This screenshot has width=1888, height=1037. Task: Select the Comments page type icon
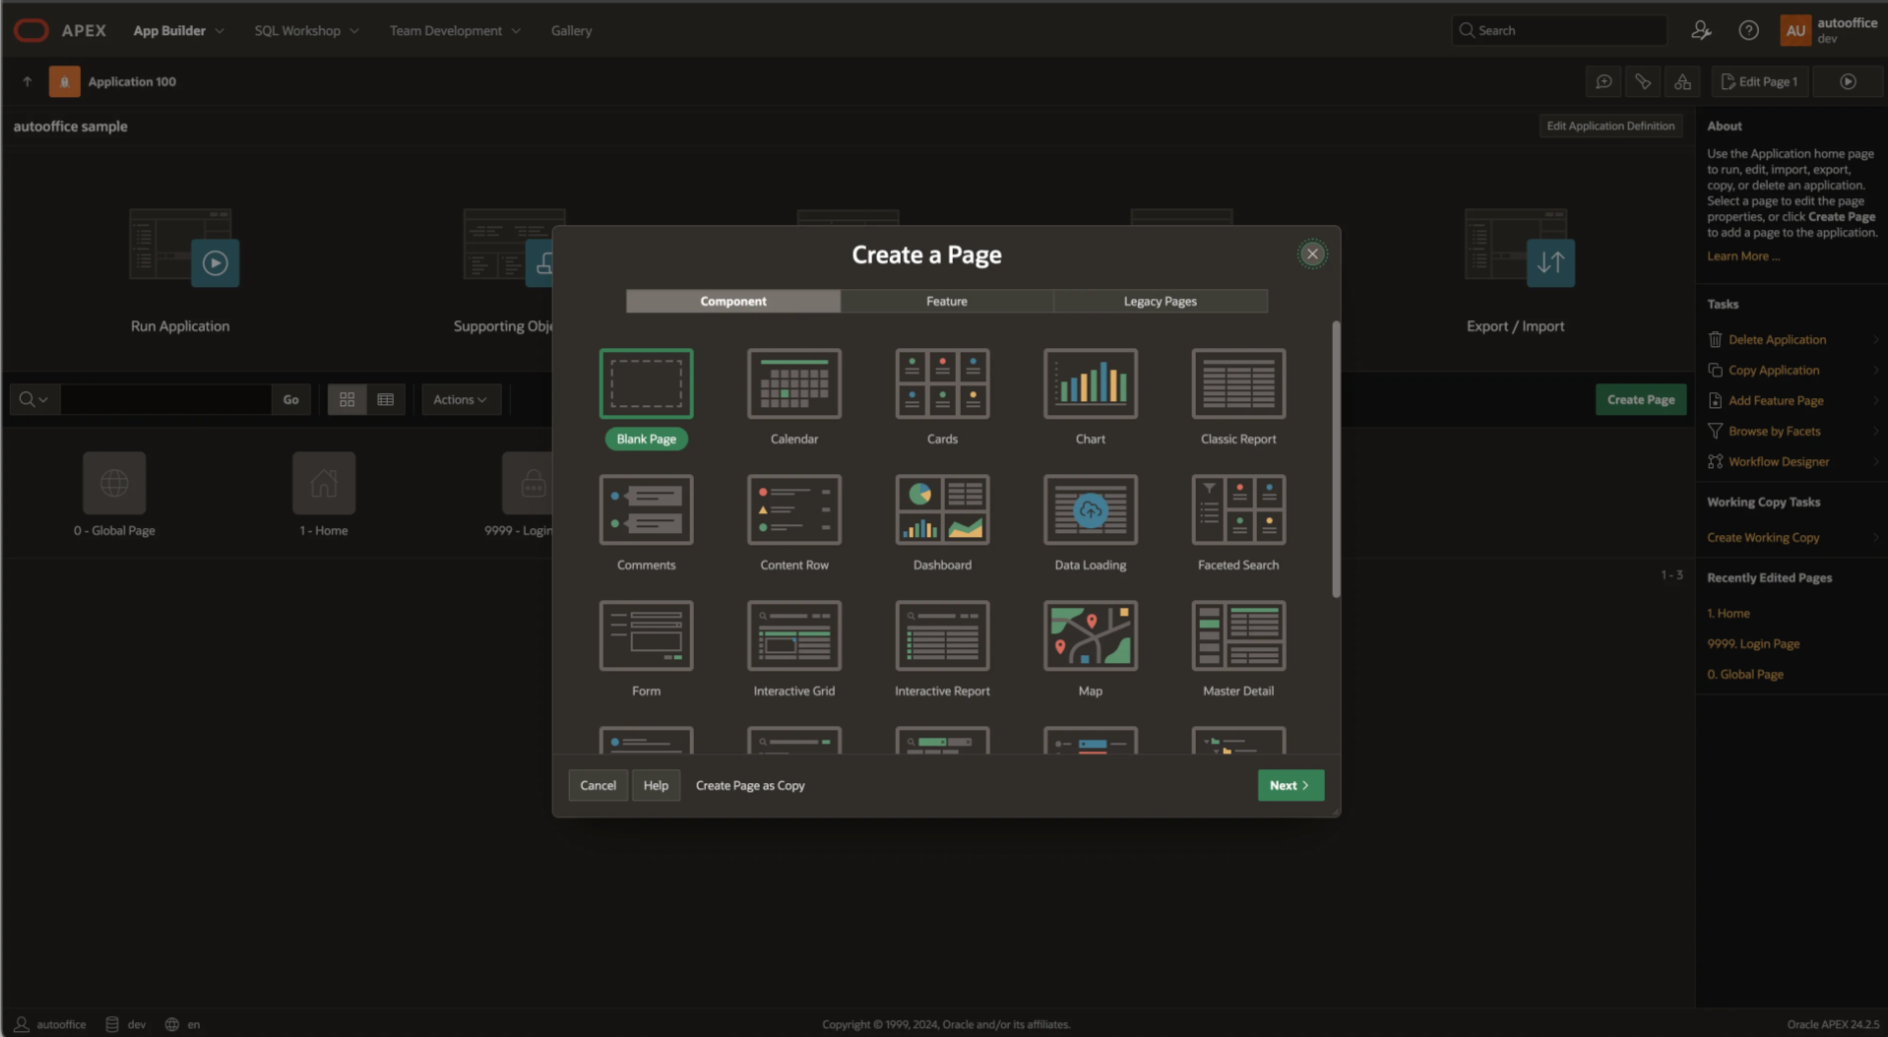pyautogui.click(x=646, y=509)
